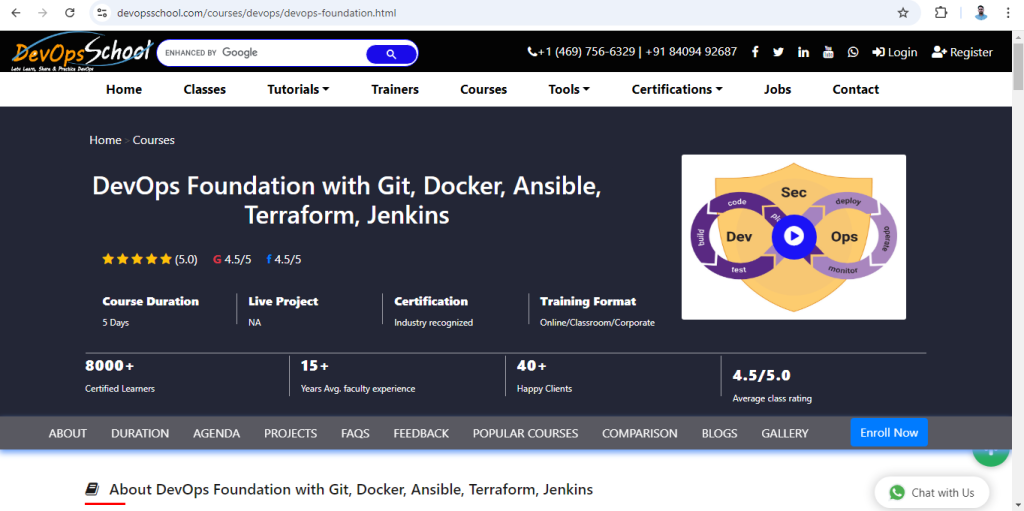
Task: Expand the Tools dropdown menu
Action: (x=569, y=90)
